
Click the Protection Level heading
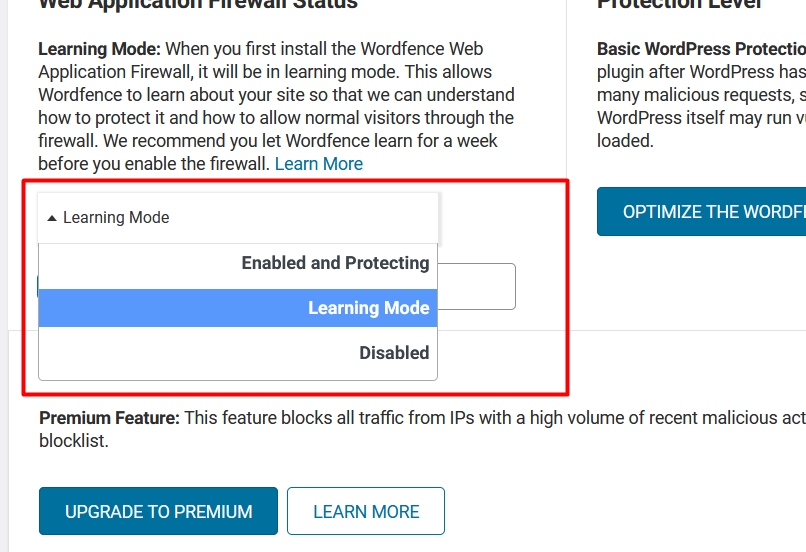[x=679, y=4]
